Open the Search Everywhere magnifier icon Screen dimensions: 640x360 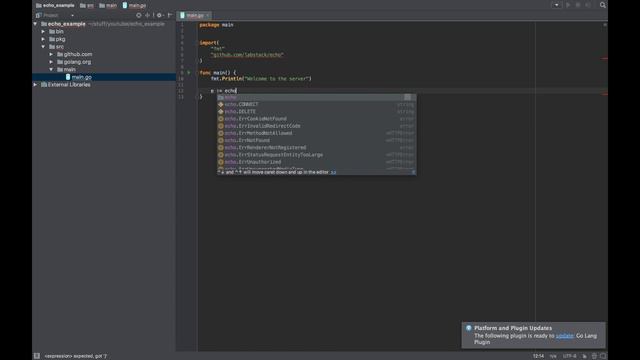(602, 5)
